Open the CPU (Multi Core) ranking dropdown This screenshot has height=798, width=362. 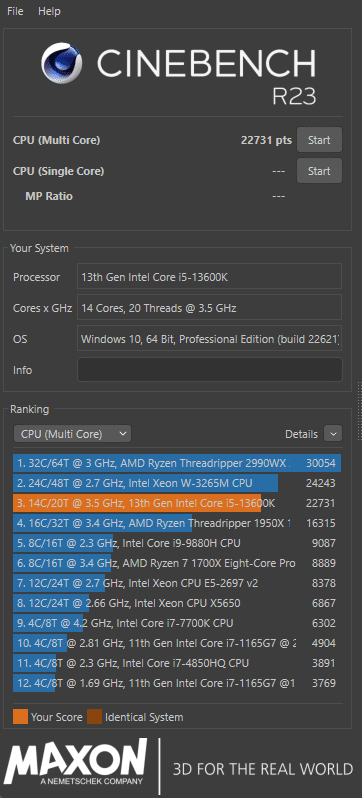tap(72, 434)
